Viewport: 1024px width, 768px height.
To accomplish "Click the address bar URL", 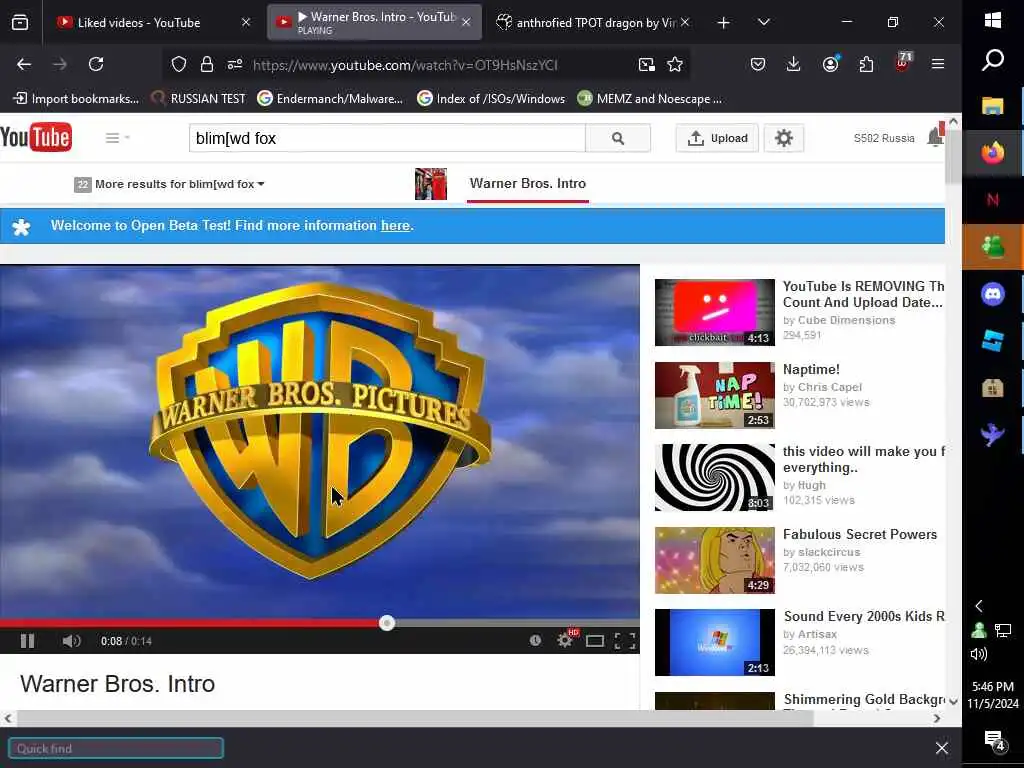I will pyautogui.click(x=405, y=65).
